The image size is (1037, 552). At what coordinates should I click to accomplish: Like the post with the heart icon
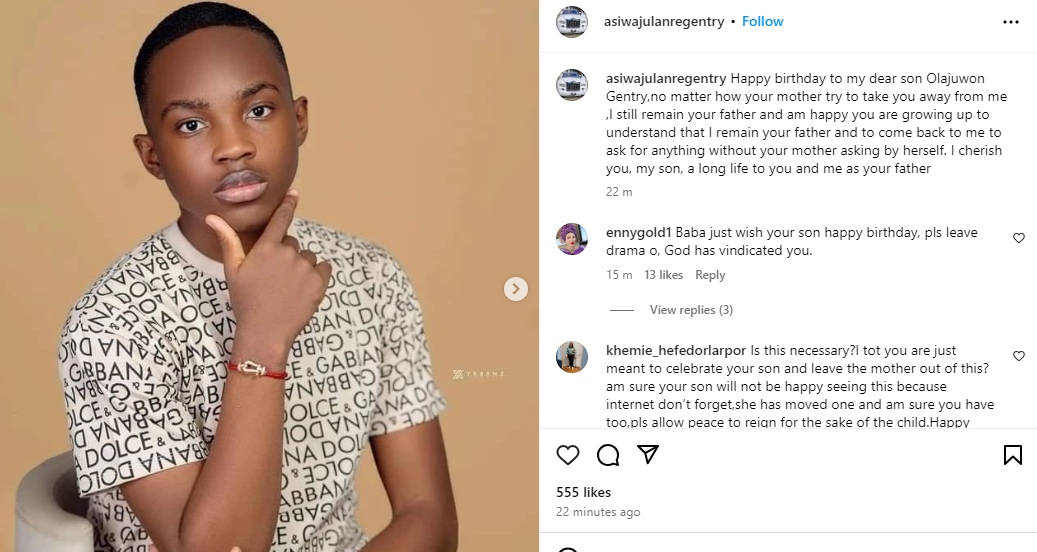tap(568, 455)
